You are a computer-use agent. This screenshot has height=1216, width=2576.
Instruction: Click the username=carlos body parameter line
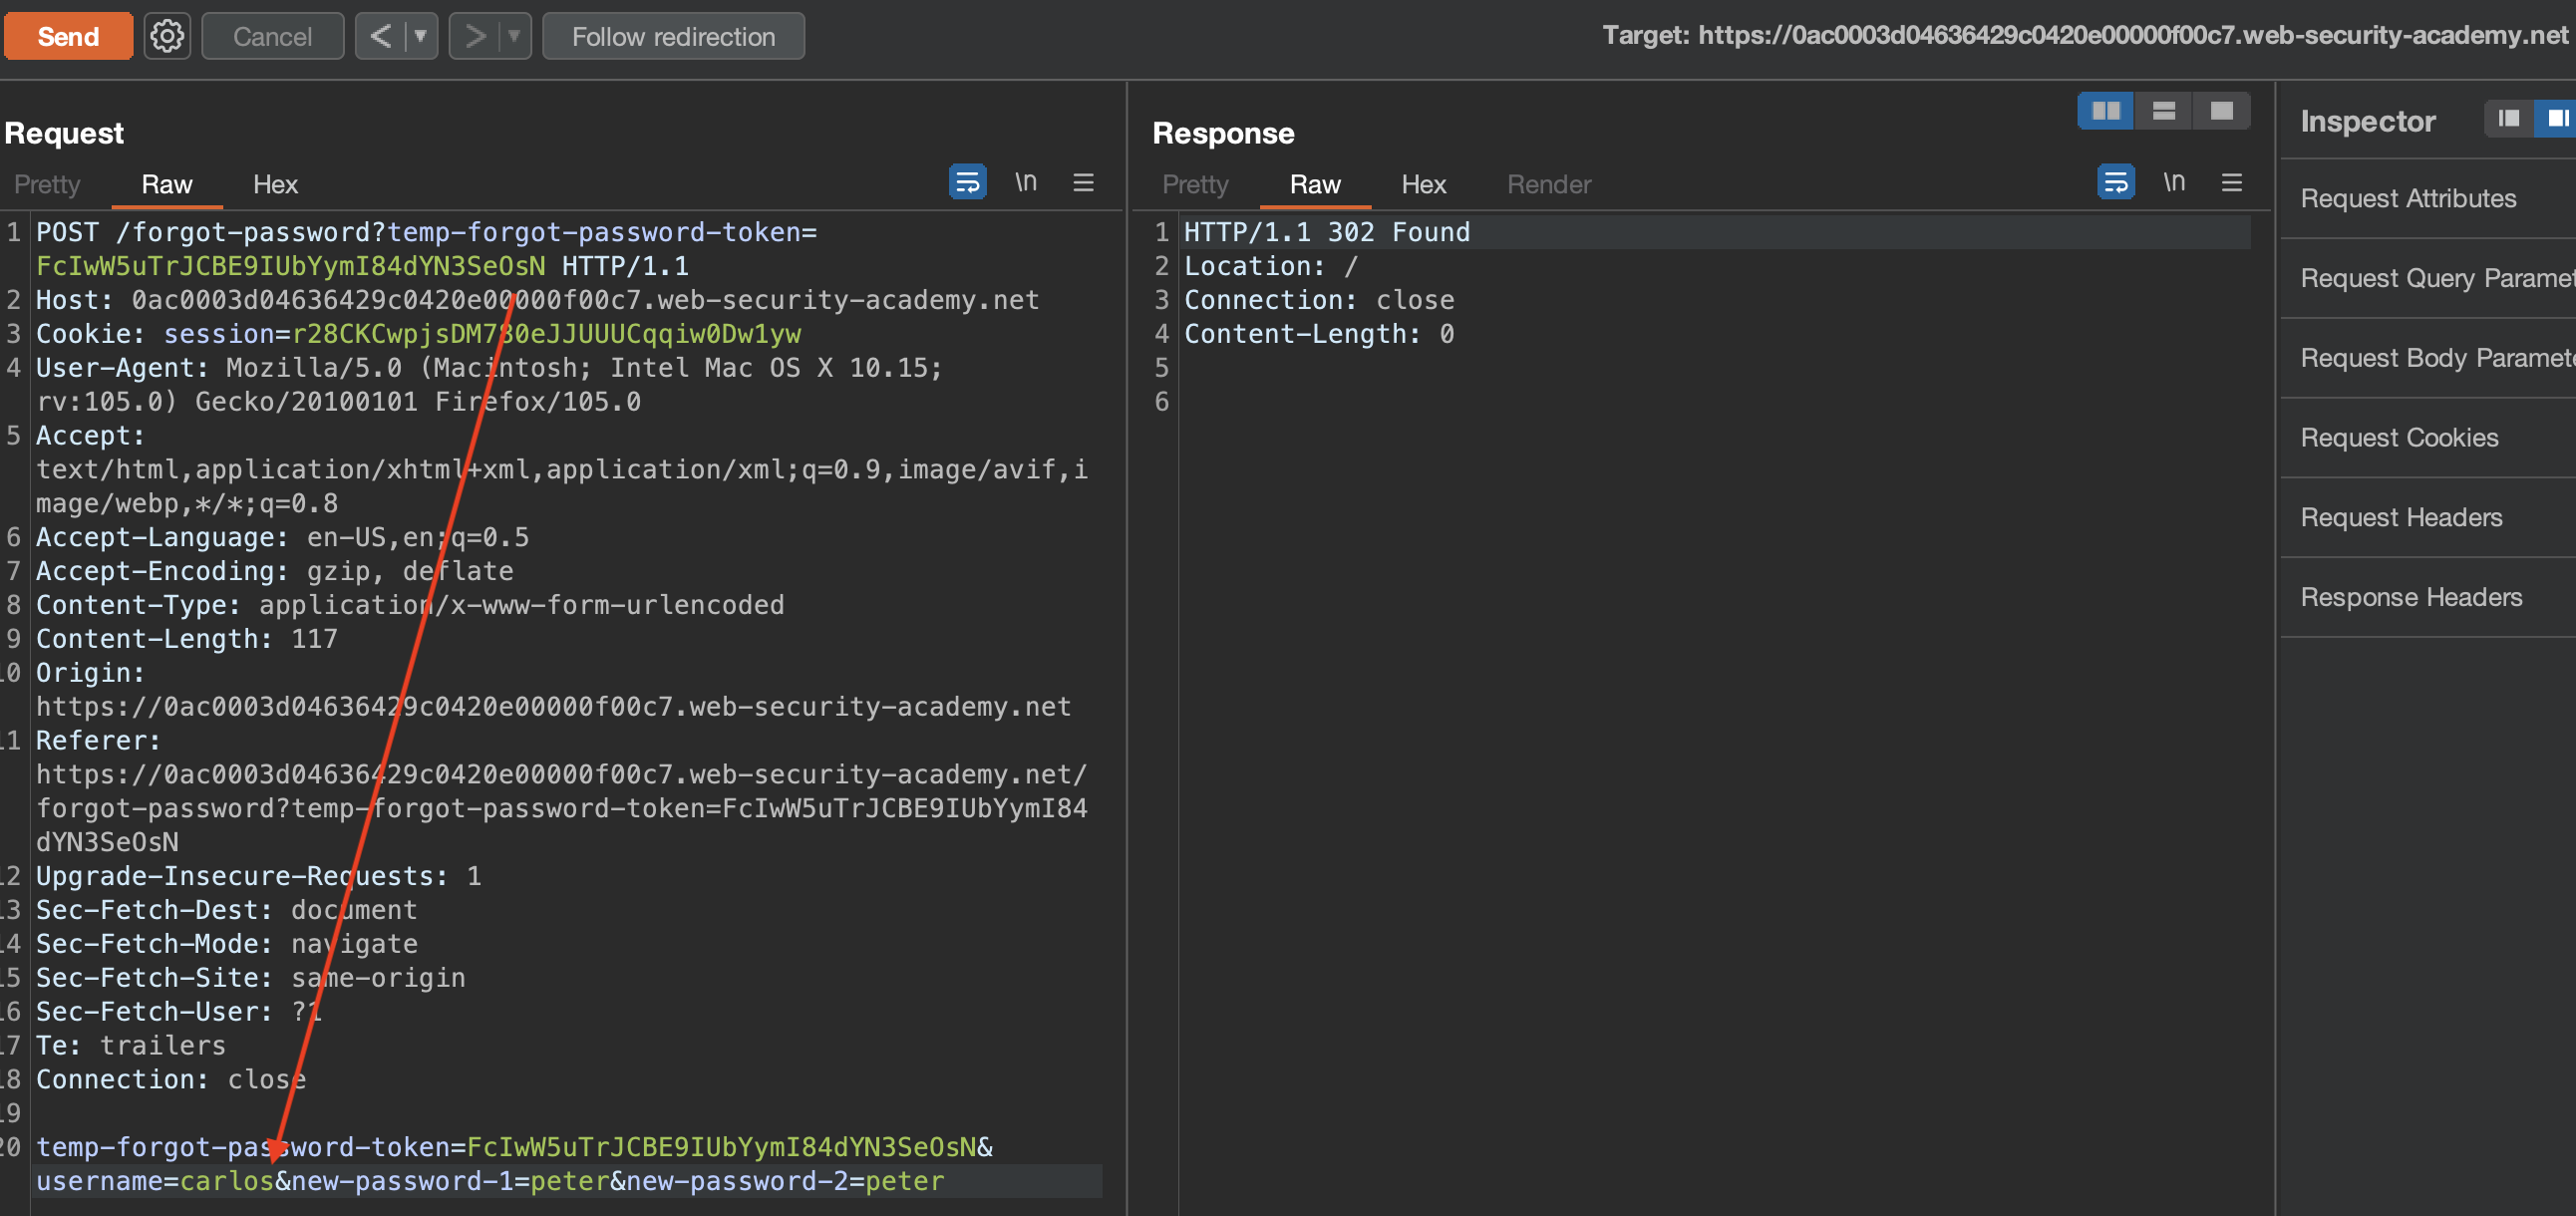(155, 1181)
